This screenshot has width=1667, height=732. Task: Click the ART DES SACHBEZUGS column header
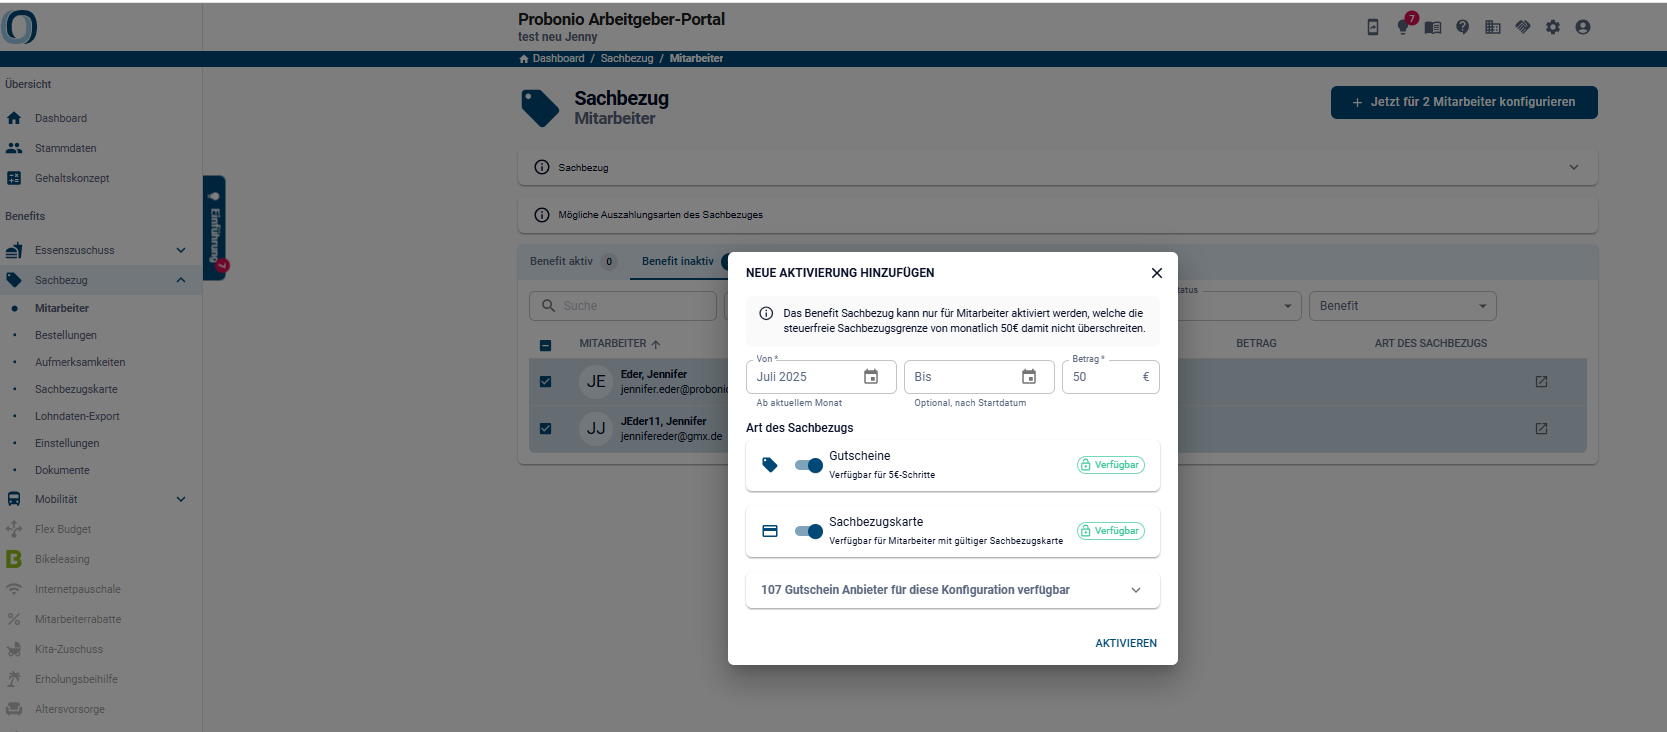(x=1431, y=343)
